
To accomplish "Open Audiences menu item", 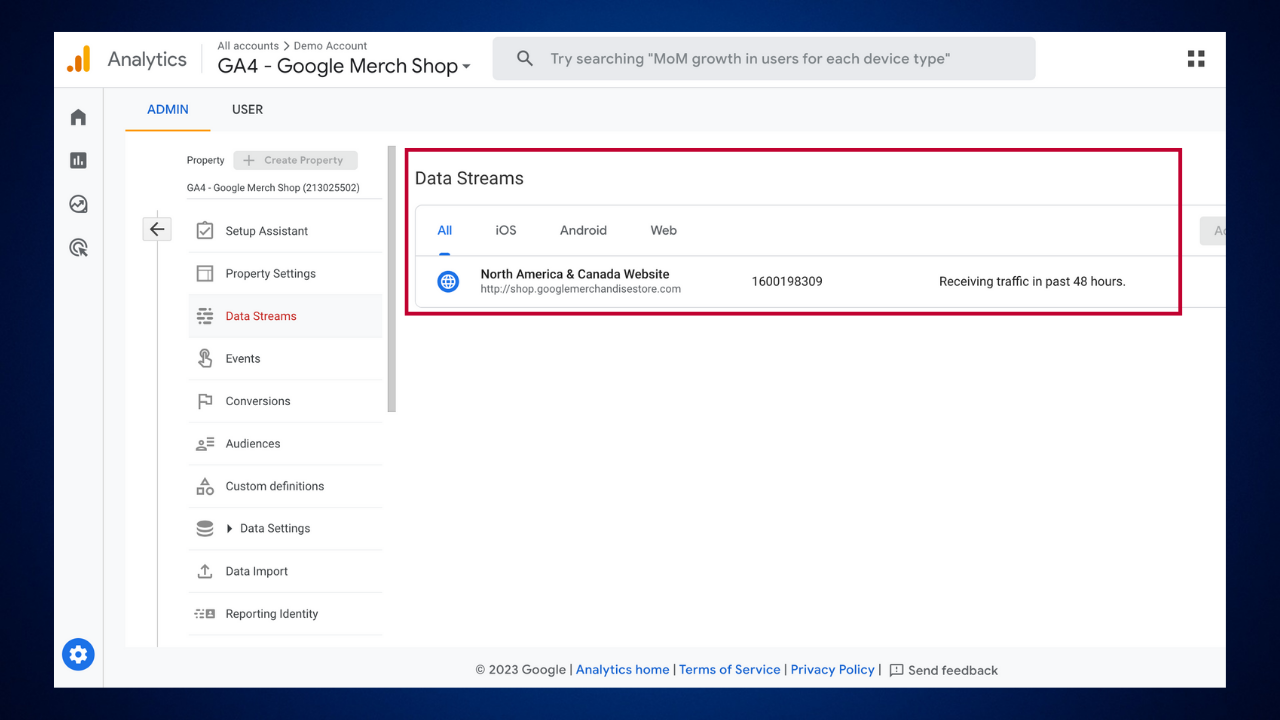I will 285,443.
